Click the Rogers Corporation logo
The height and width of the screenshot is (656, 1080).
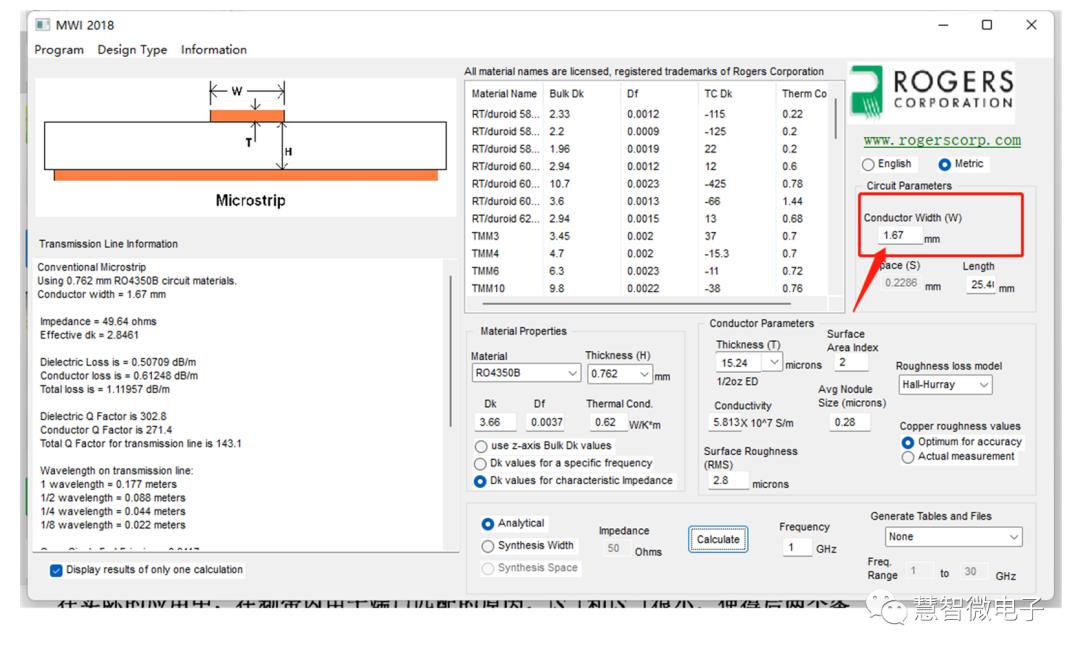(x=931, y=92)
